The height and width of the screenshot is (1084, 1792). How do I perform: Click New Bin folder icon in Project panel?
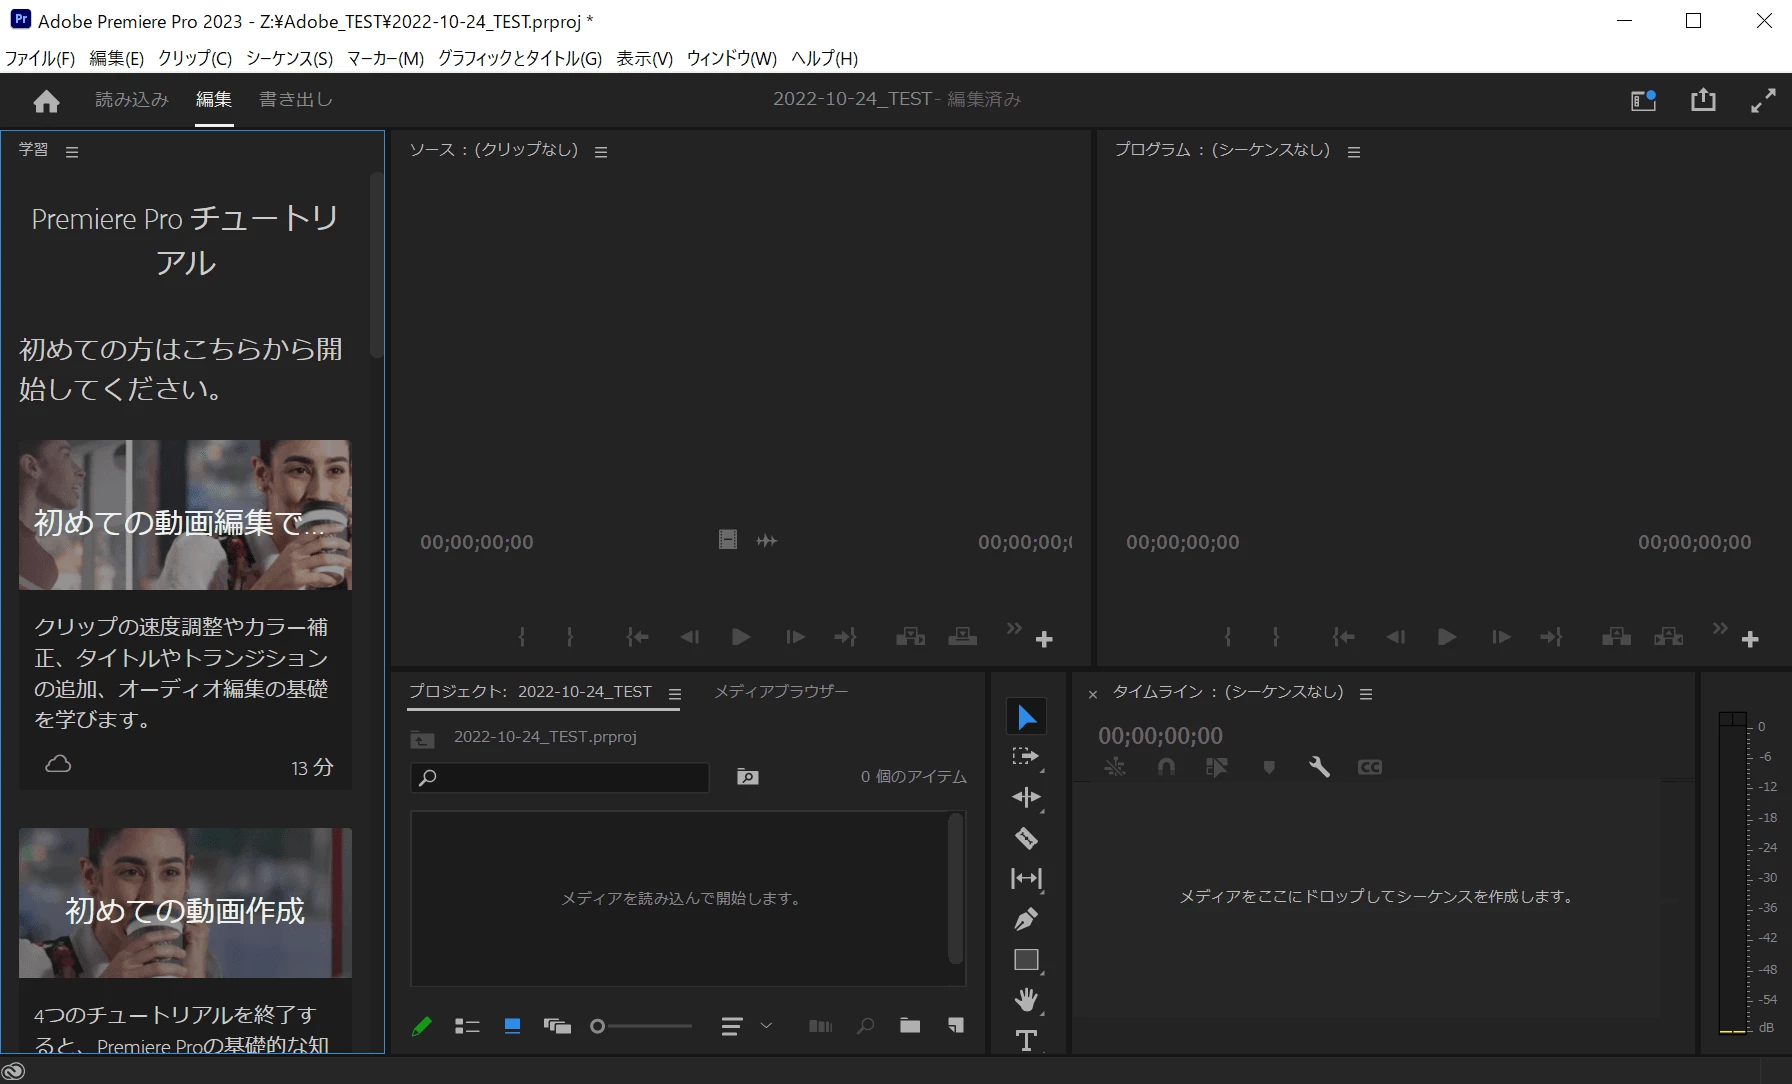click(910, 1025)
